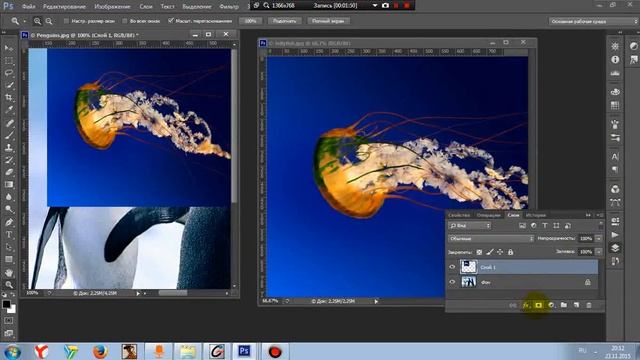640x360 pixels.
Task: Select the Eraser tool
Action: [x=9, y=172]
